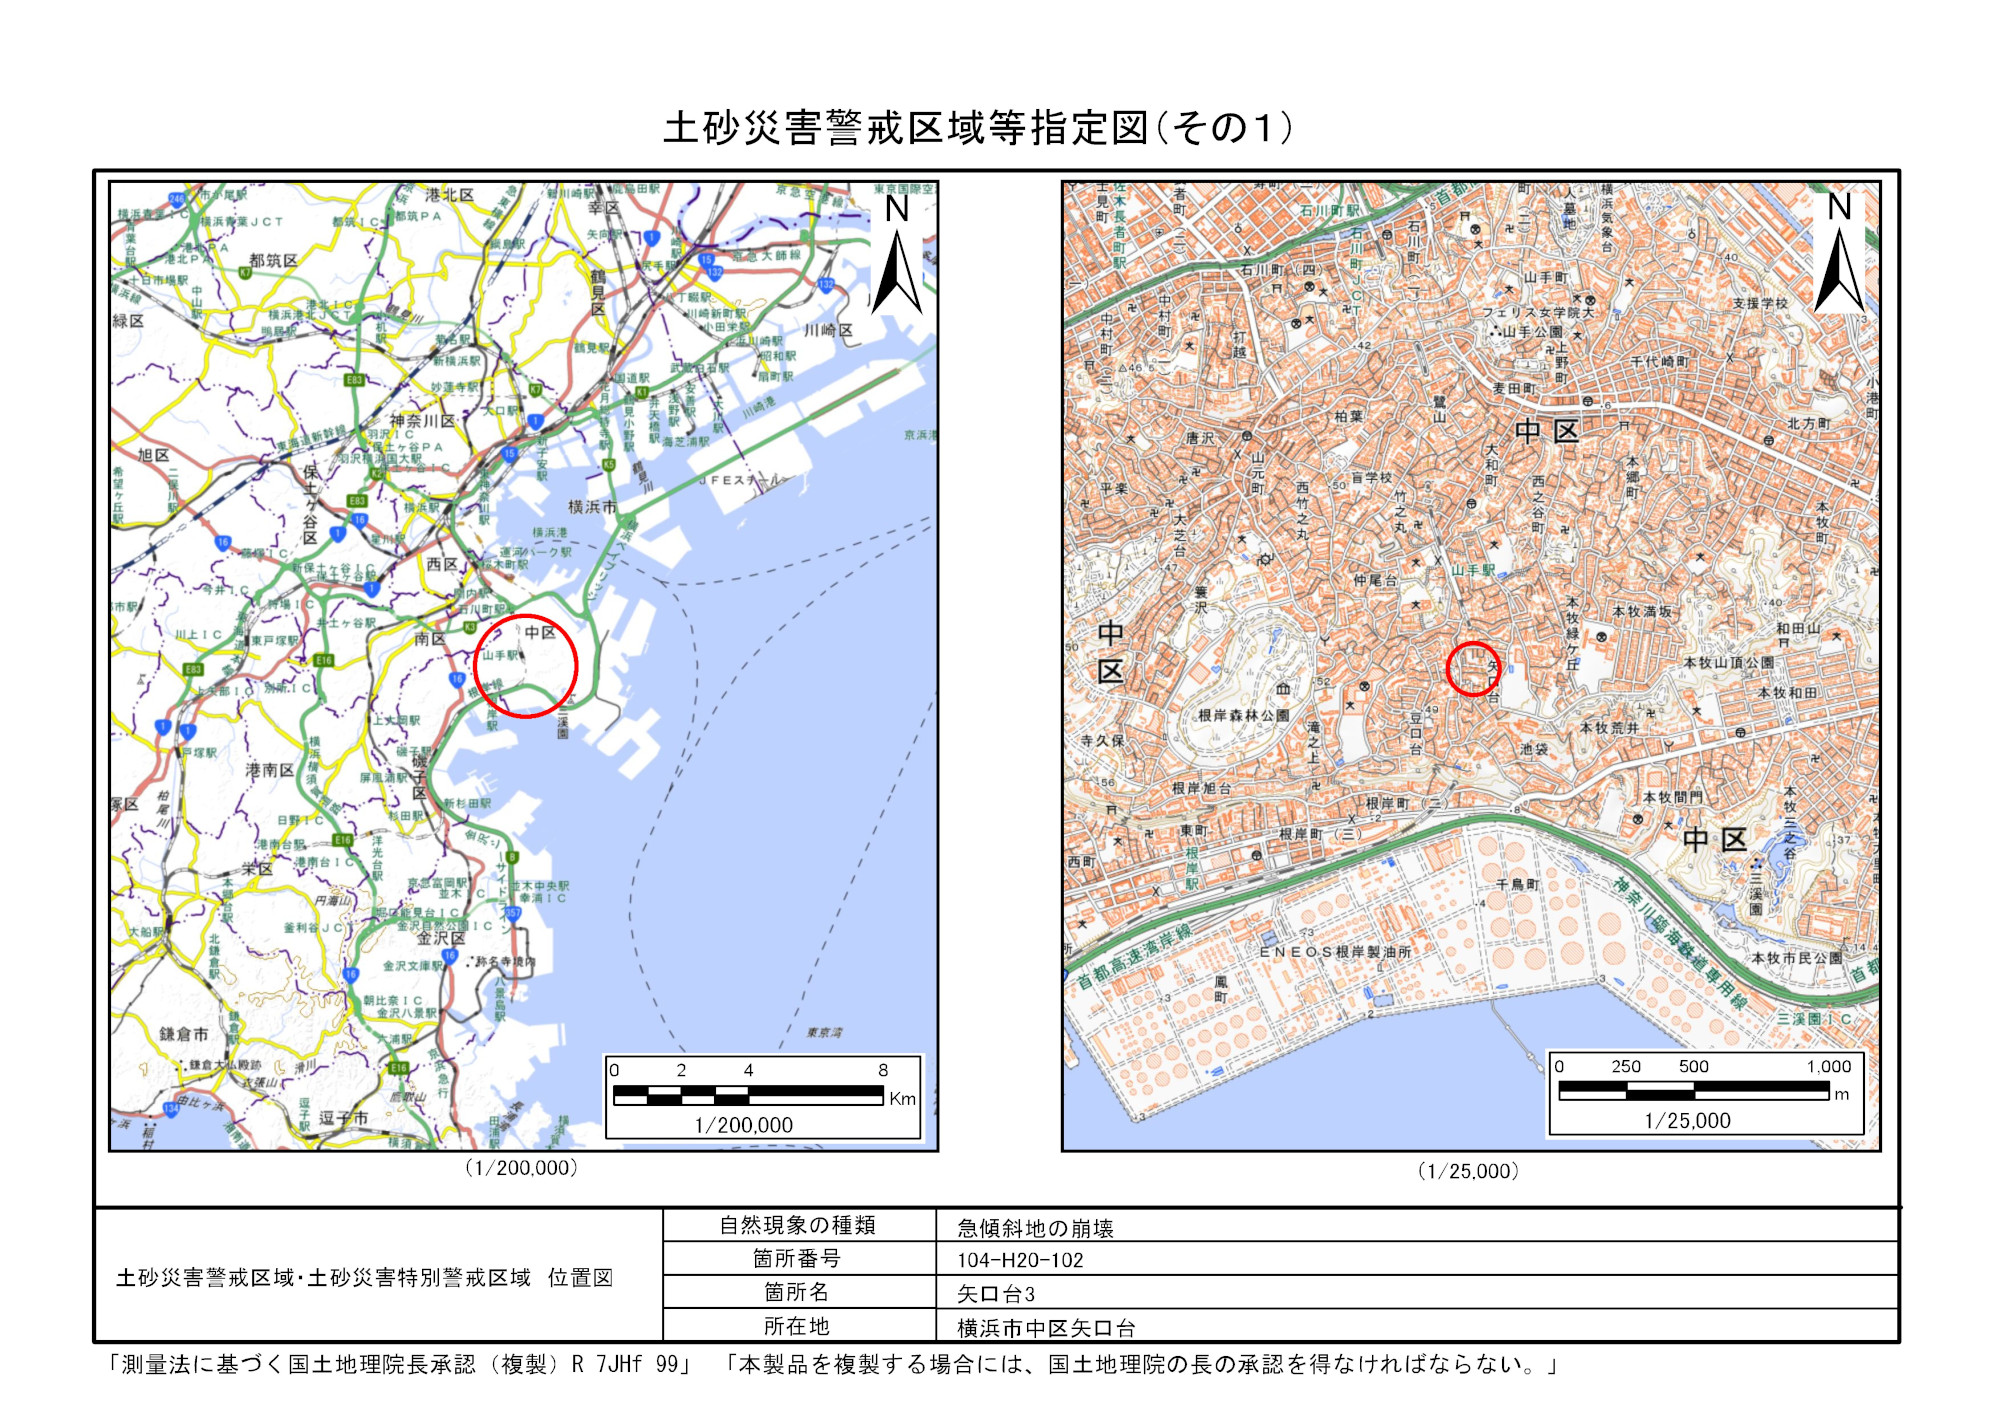Select the 所在地 value 横浜市中区矢口台
The image size is (2000, 1414).
pyautogui.click(x=1046, y=1328)
